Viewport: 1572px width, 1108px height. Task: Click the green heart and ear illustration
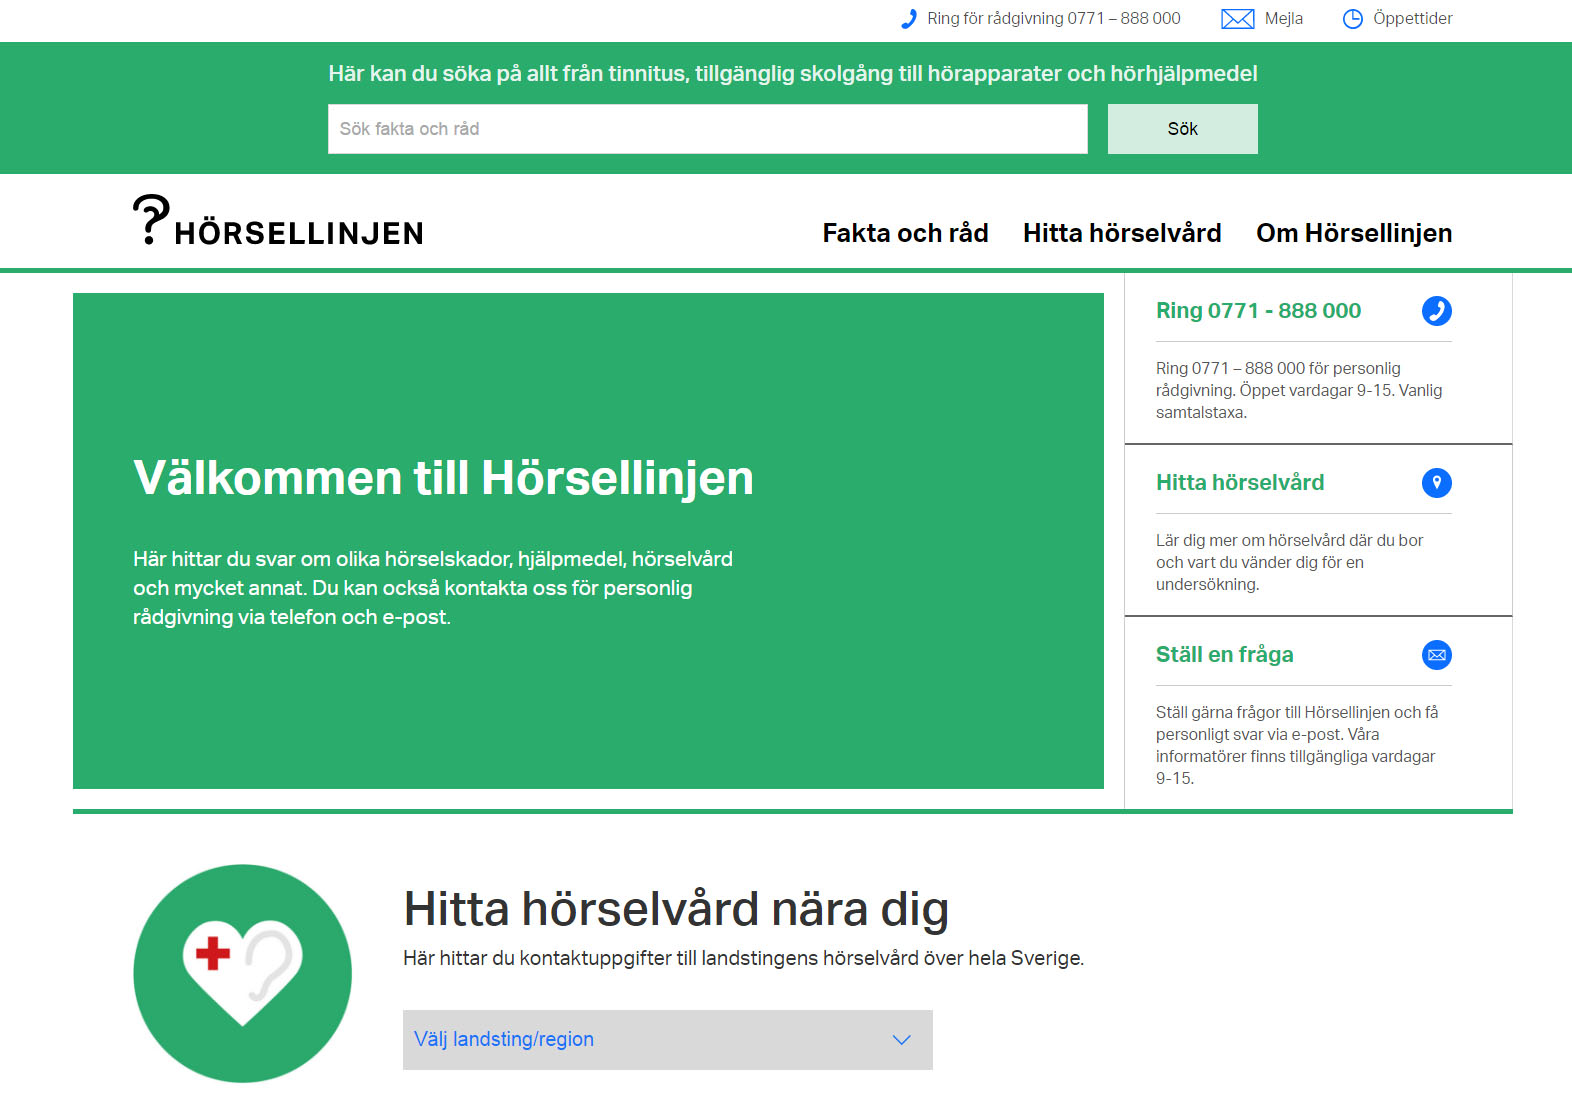tap(242, 973)
